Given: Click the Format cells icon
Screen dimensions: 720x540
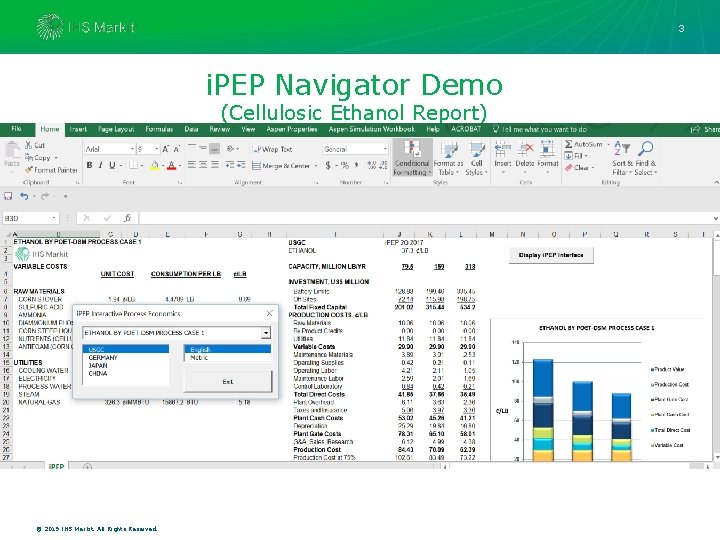Looking at the screenshot, I should [x=547, y=149].
